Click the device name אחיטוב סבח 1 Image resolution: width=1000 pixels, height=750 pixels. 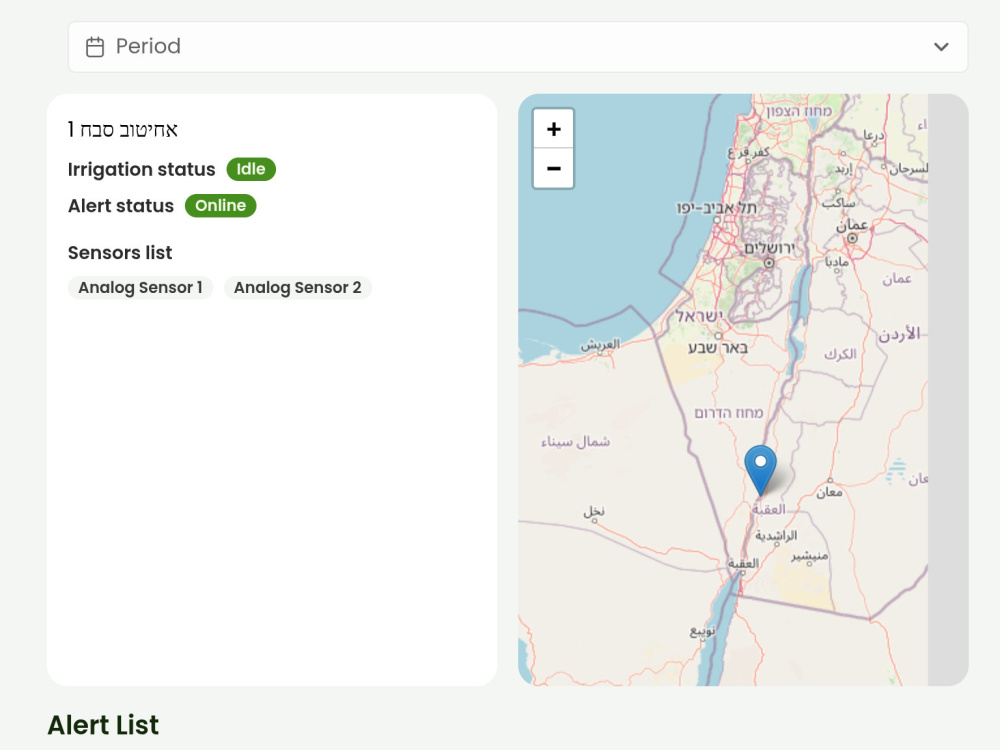point(122,130)
